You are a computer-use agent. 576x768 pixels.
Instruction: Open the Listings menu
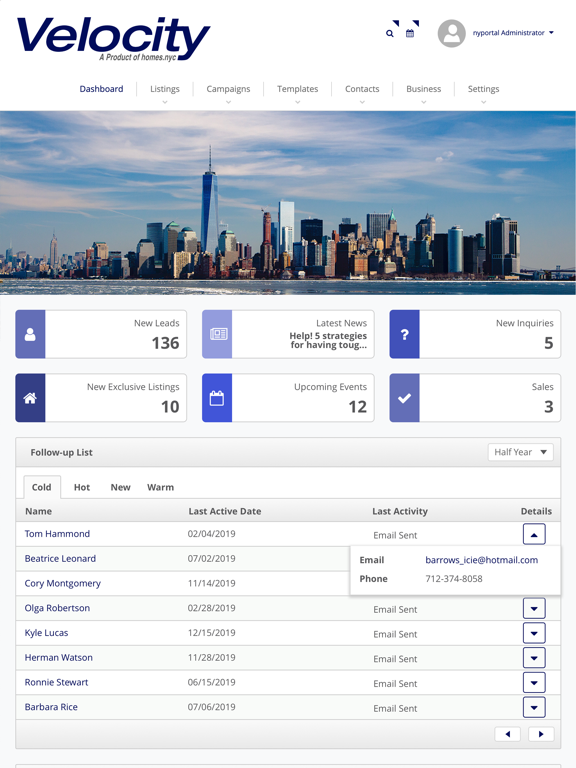click(x=165, y=89)
